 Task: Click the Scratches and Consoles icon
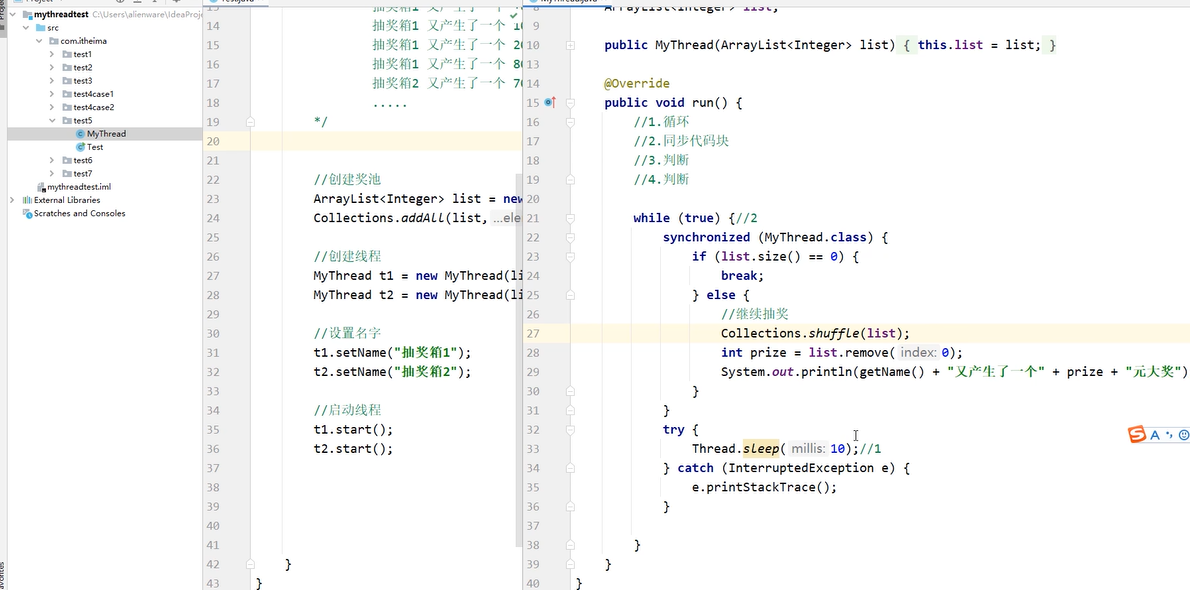[x=26, y=213]
